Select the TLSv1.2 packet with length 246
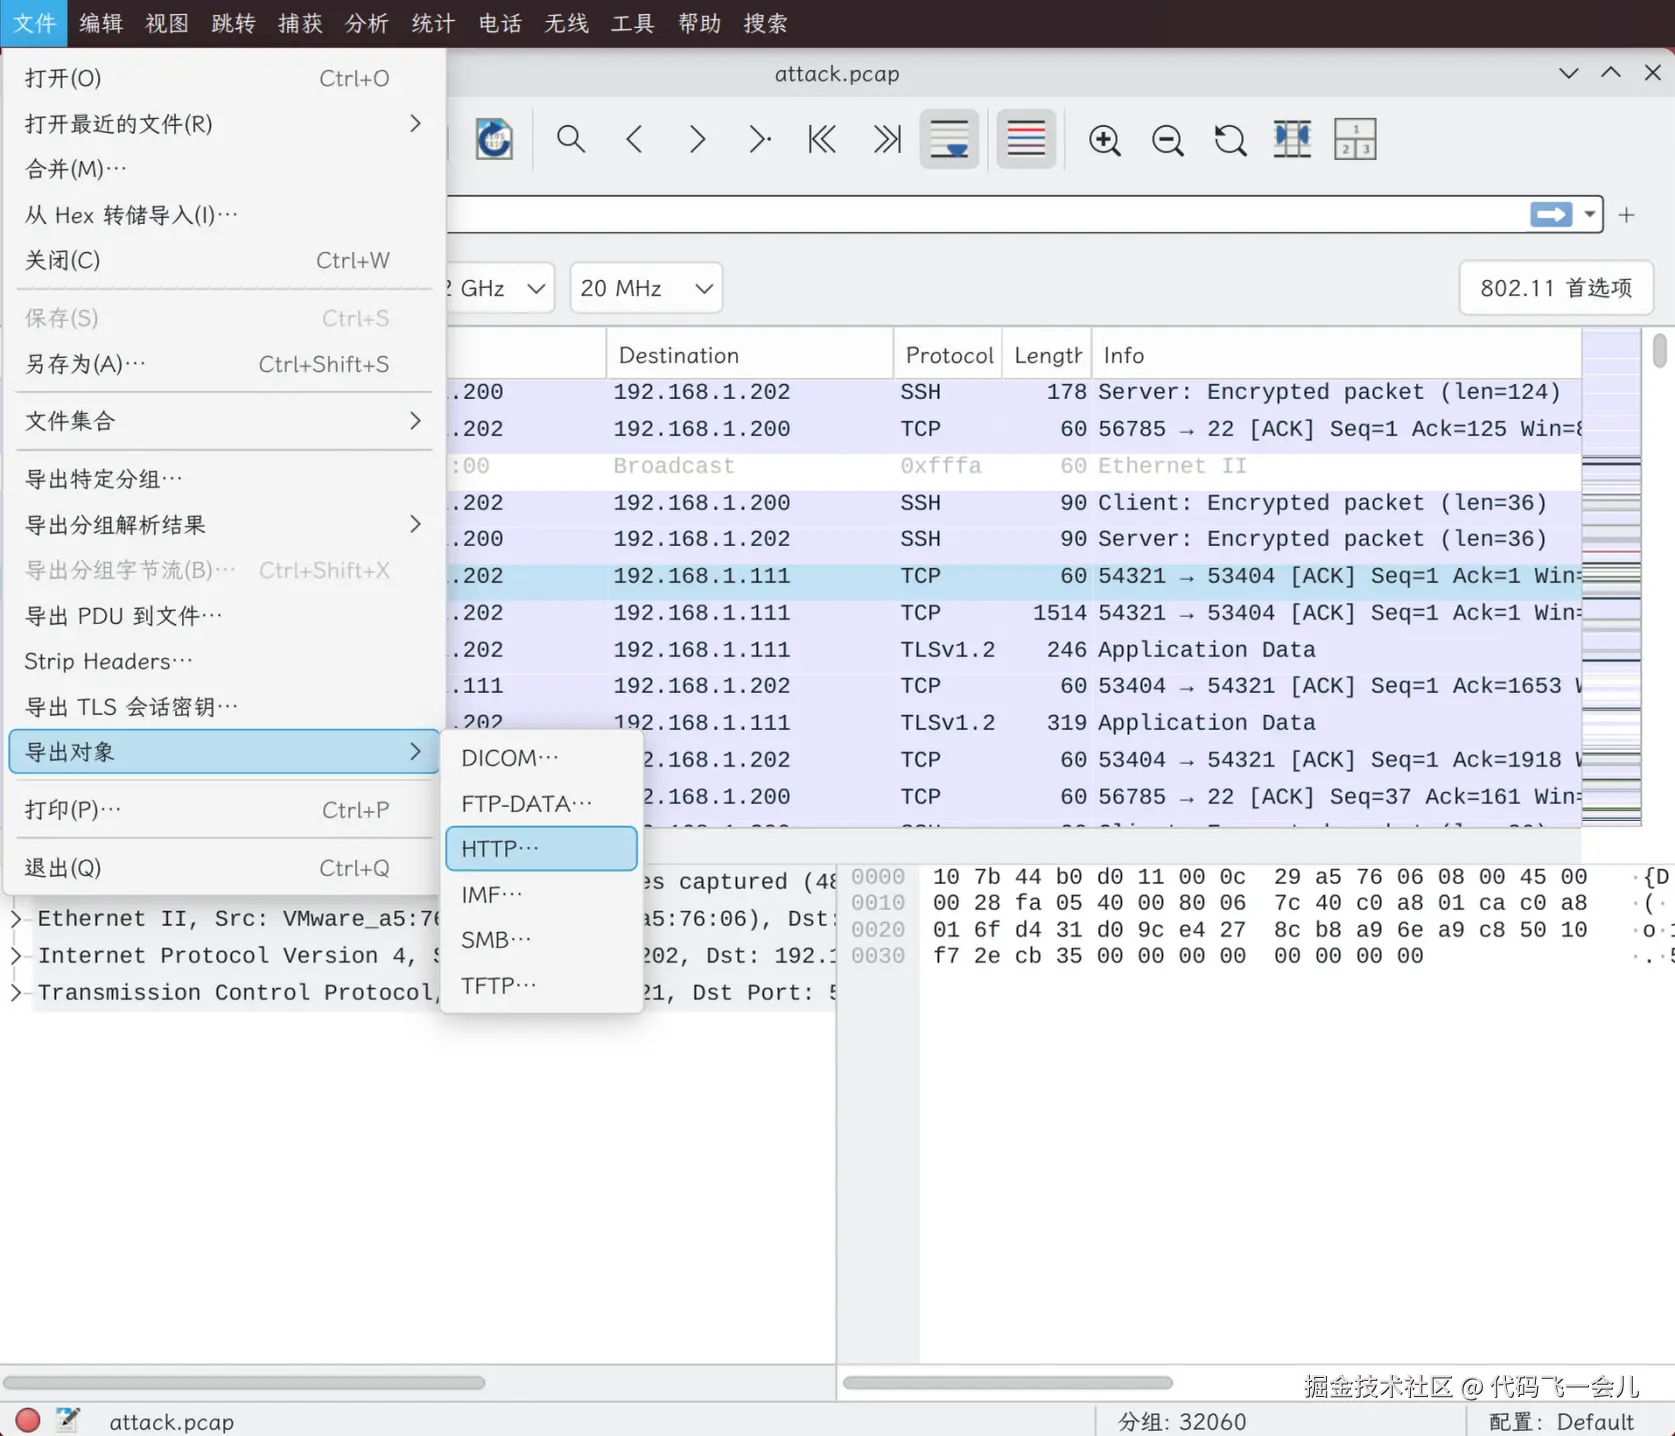The width and height of the screenshot is (1675, 1436). (x=1013, y=650)
